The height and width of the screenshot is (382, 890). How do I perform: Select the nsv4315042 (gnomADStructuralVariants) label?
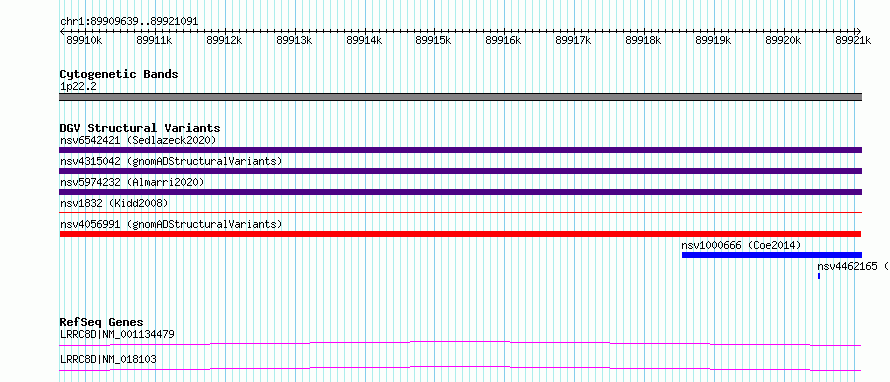(171, 161)
